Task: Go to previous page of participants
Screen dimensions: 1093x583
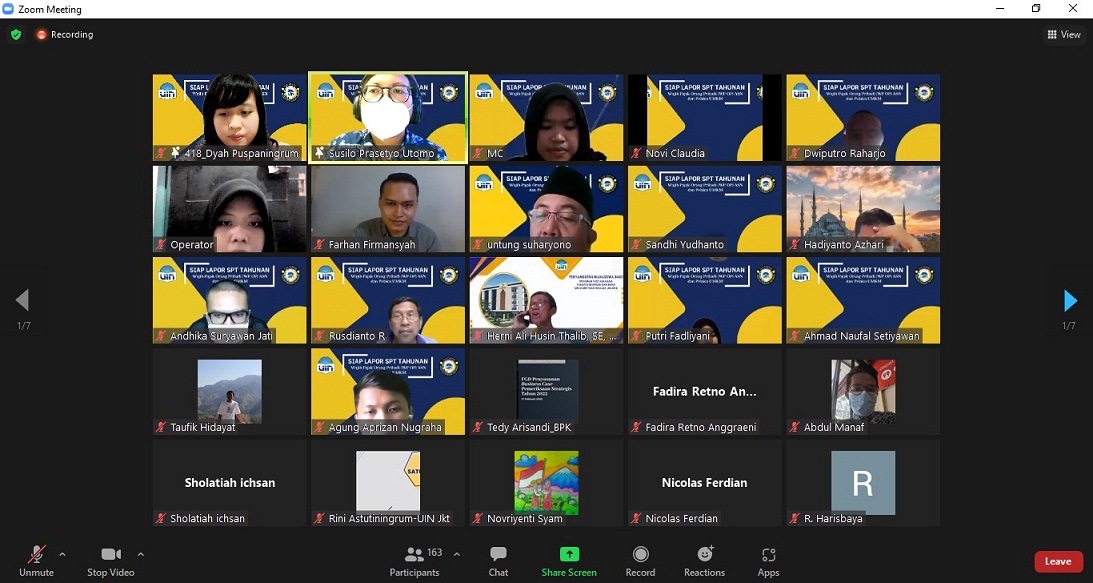Action: coord(22,301)
